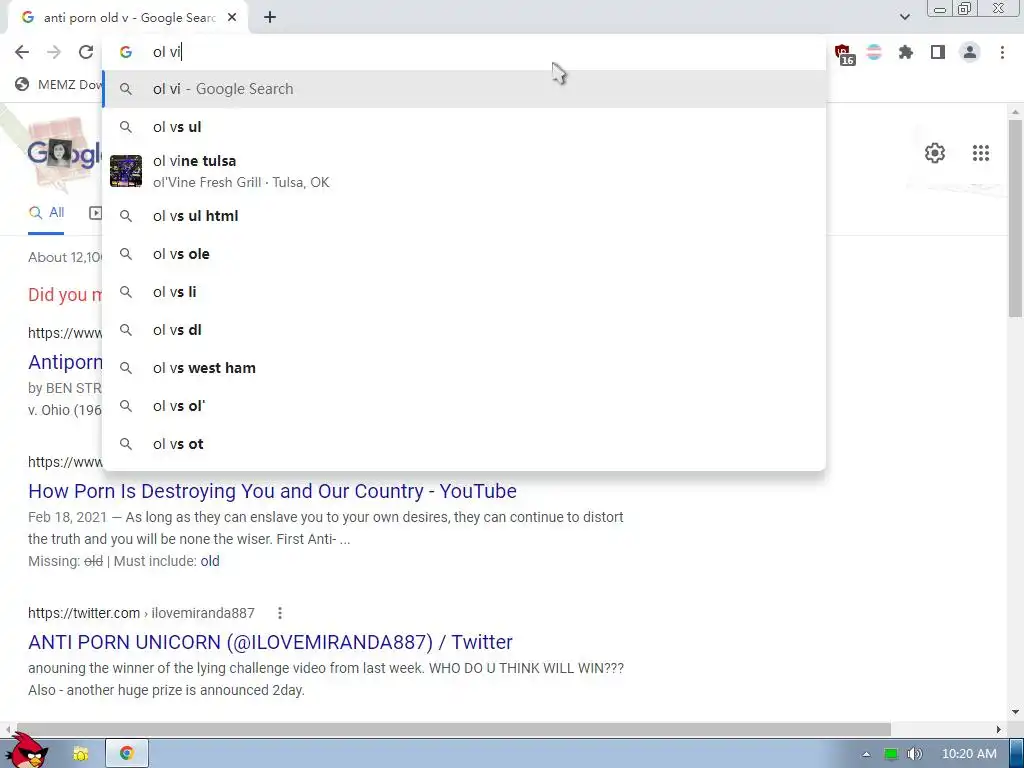1024x768 pixels.
Task: Open the uBlock extension icon showing 16
Action: [x=844, y=54]
